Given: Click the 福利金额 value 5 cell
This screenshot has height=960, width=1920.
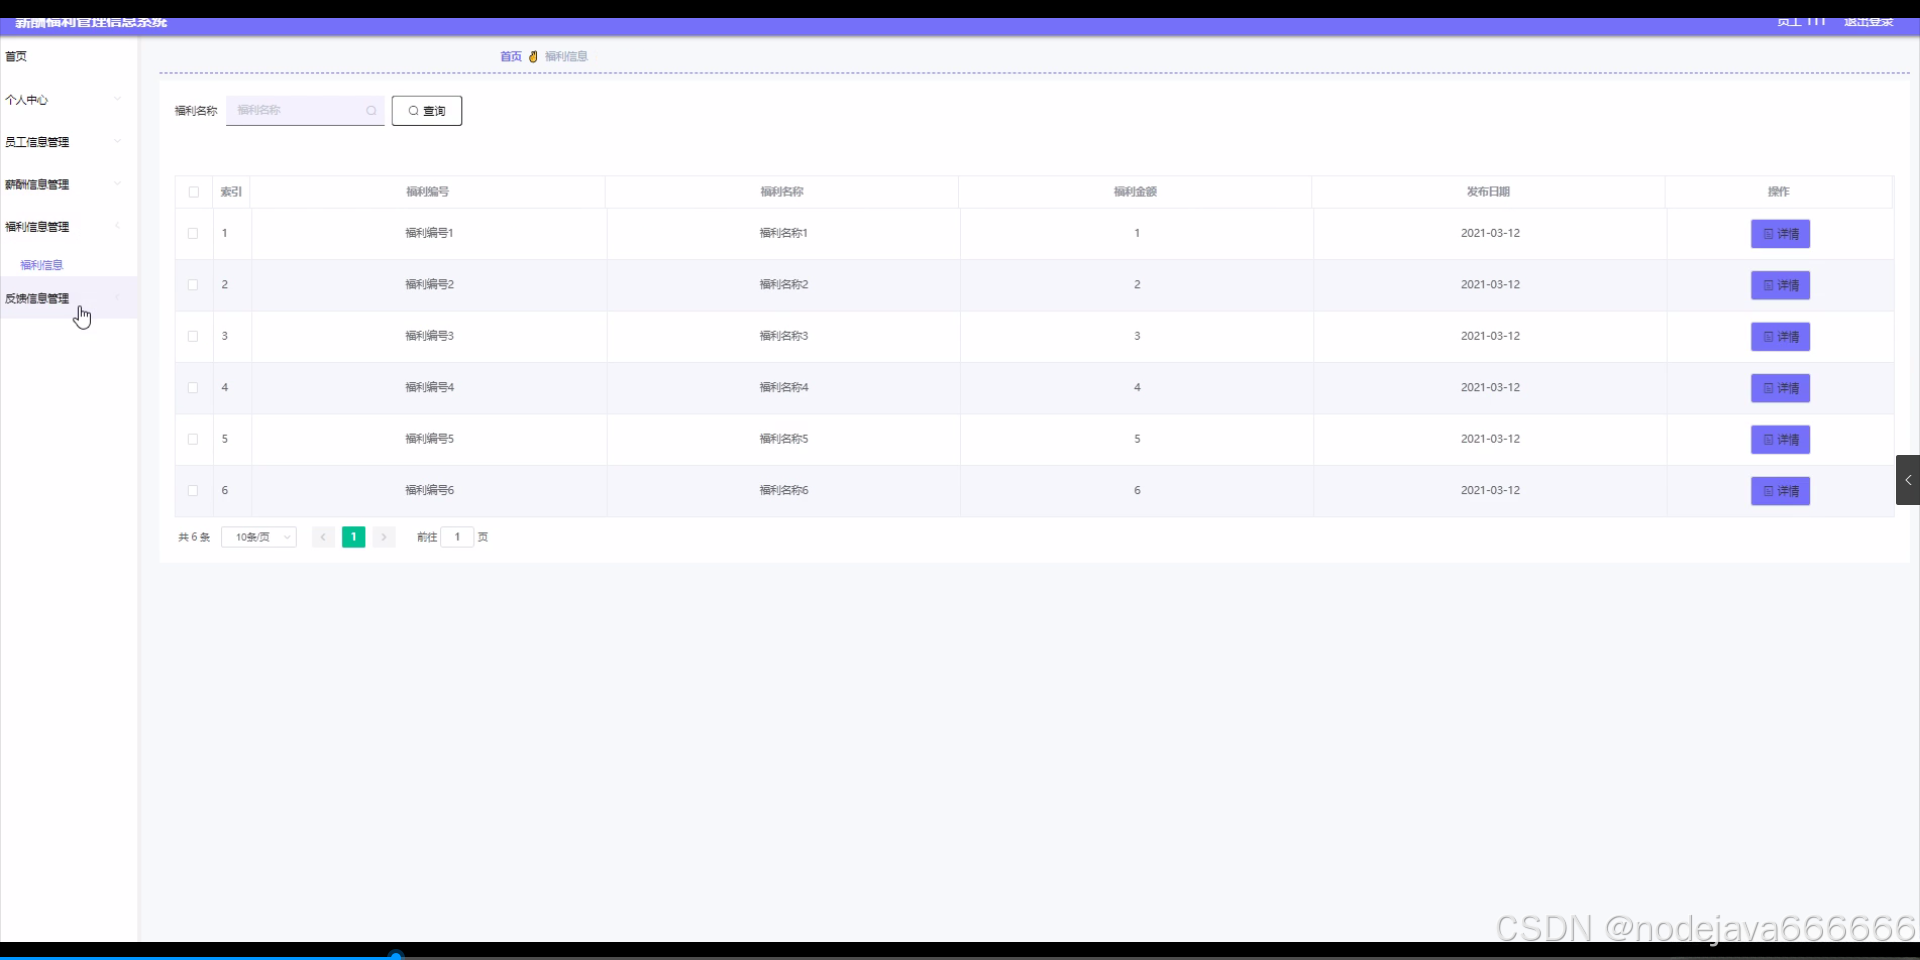Looking at the screenshot, I should [x=1137, y=439].
